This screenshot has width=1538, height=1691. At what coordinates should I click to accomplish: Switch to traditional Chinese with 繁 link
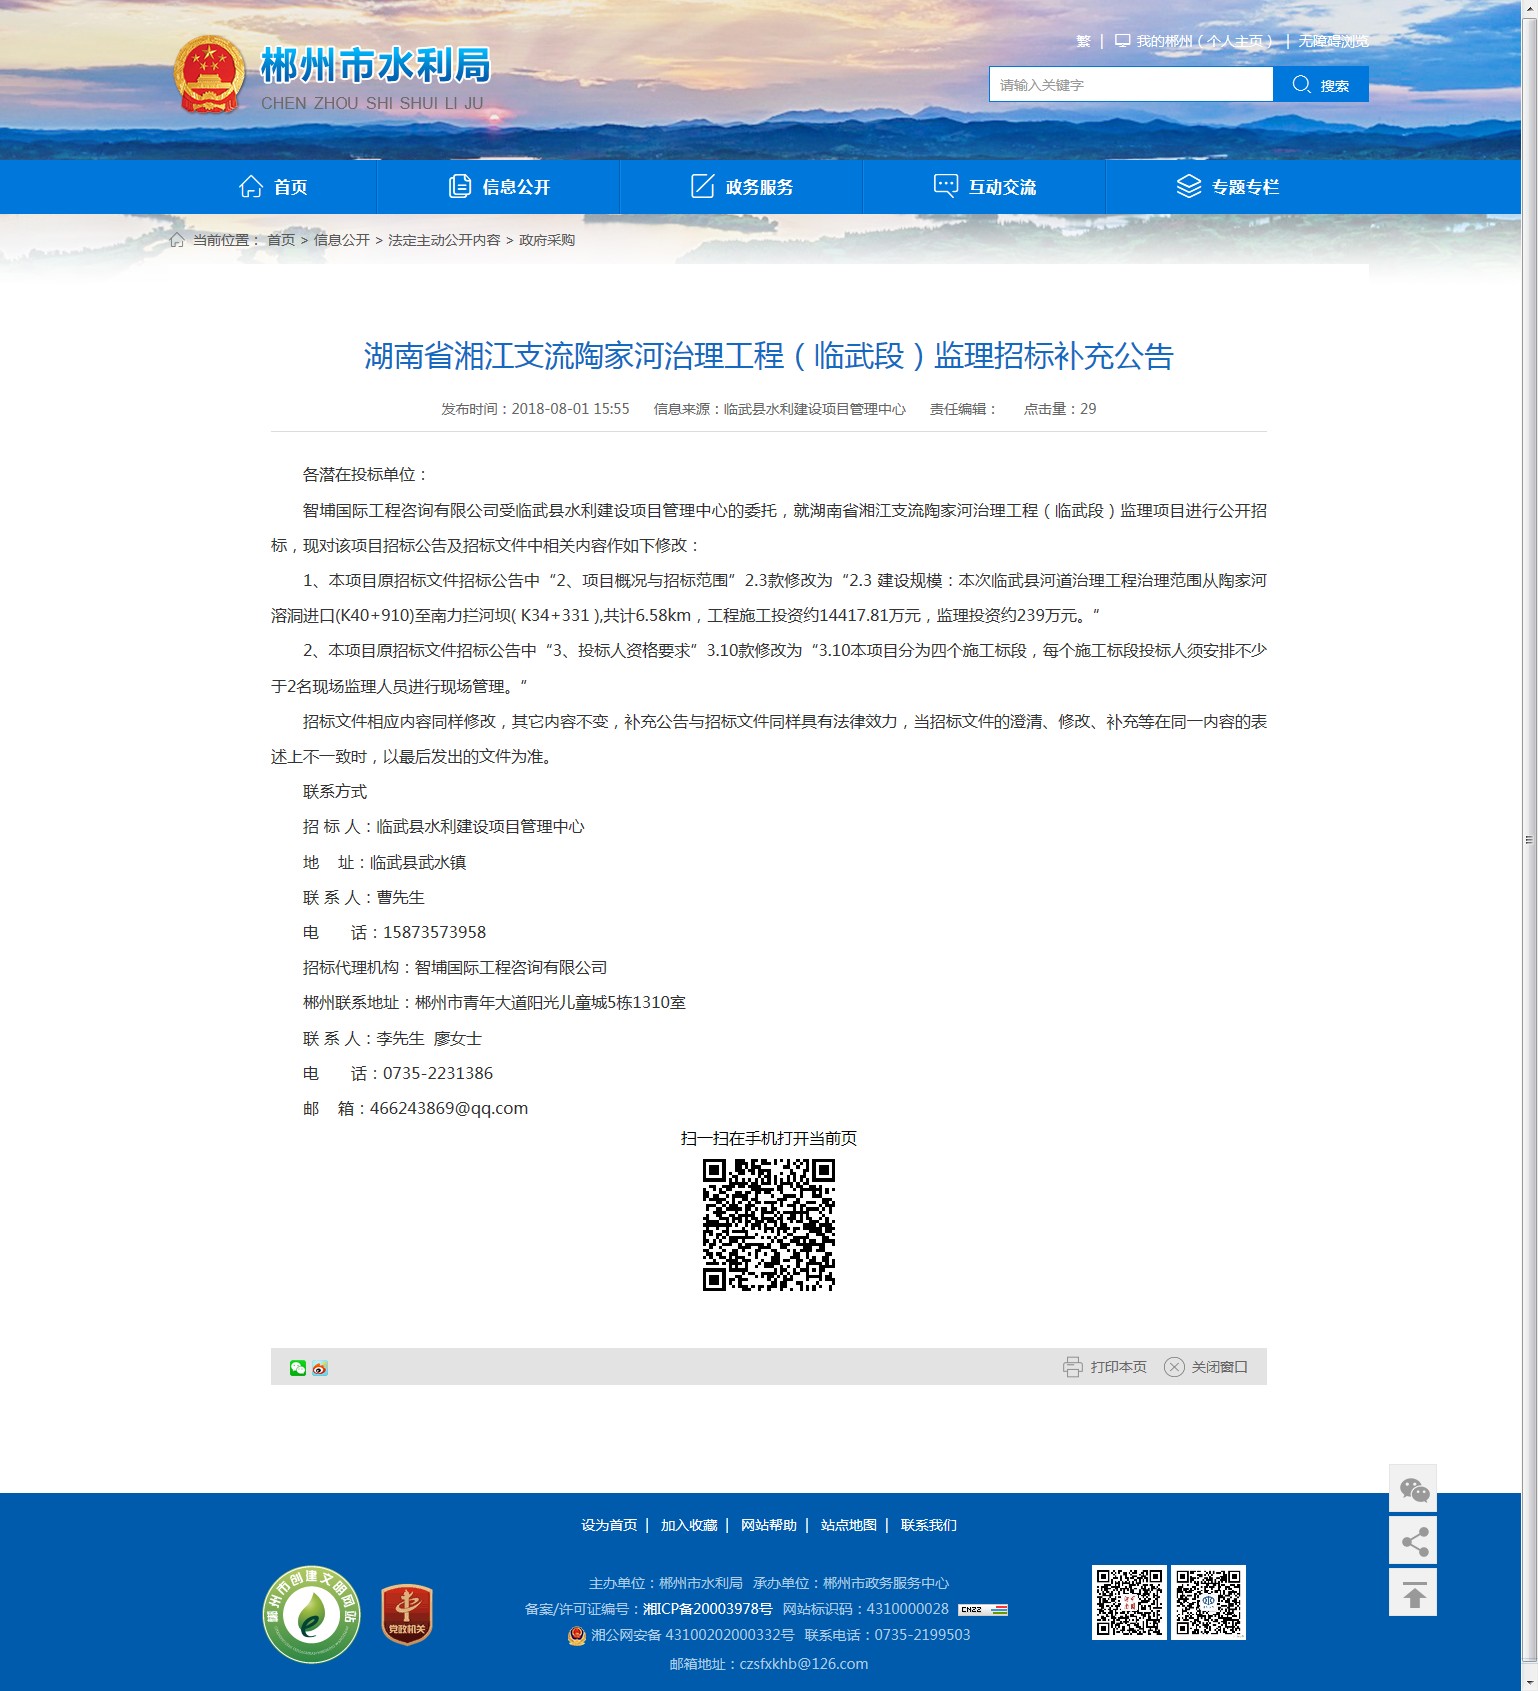pyautogui.click(x=1083, y=41)
